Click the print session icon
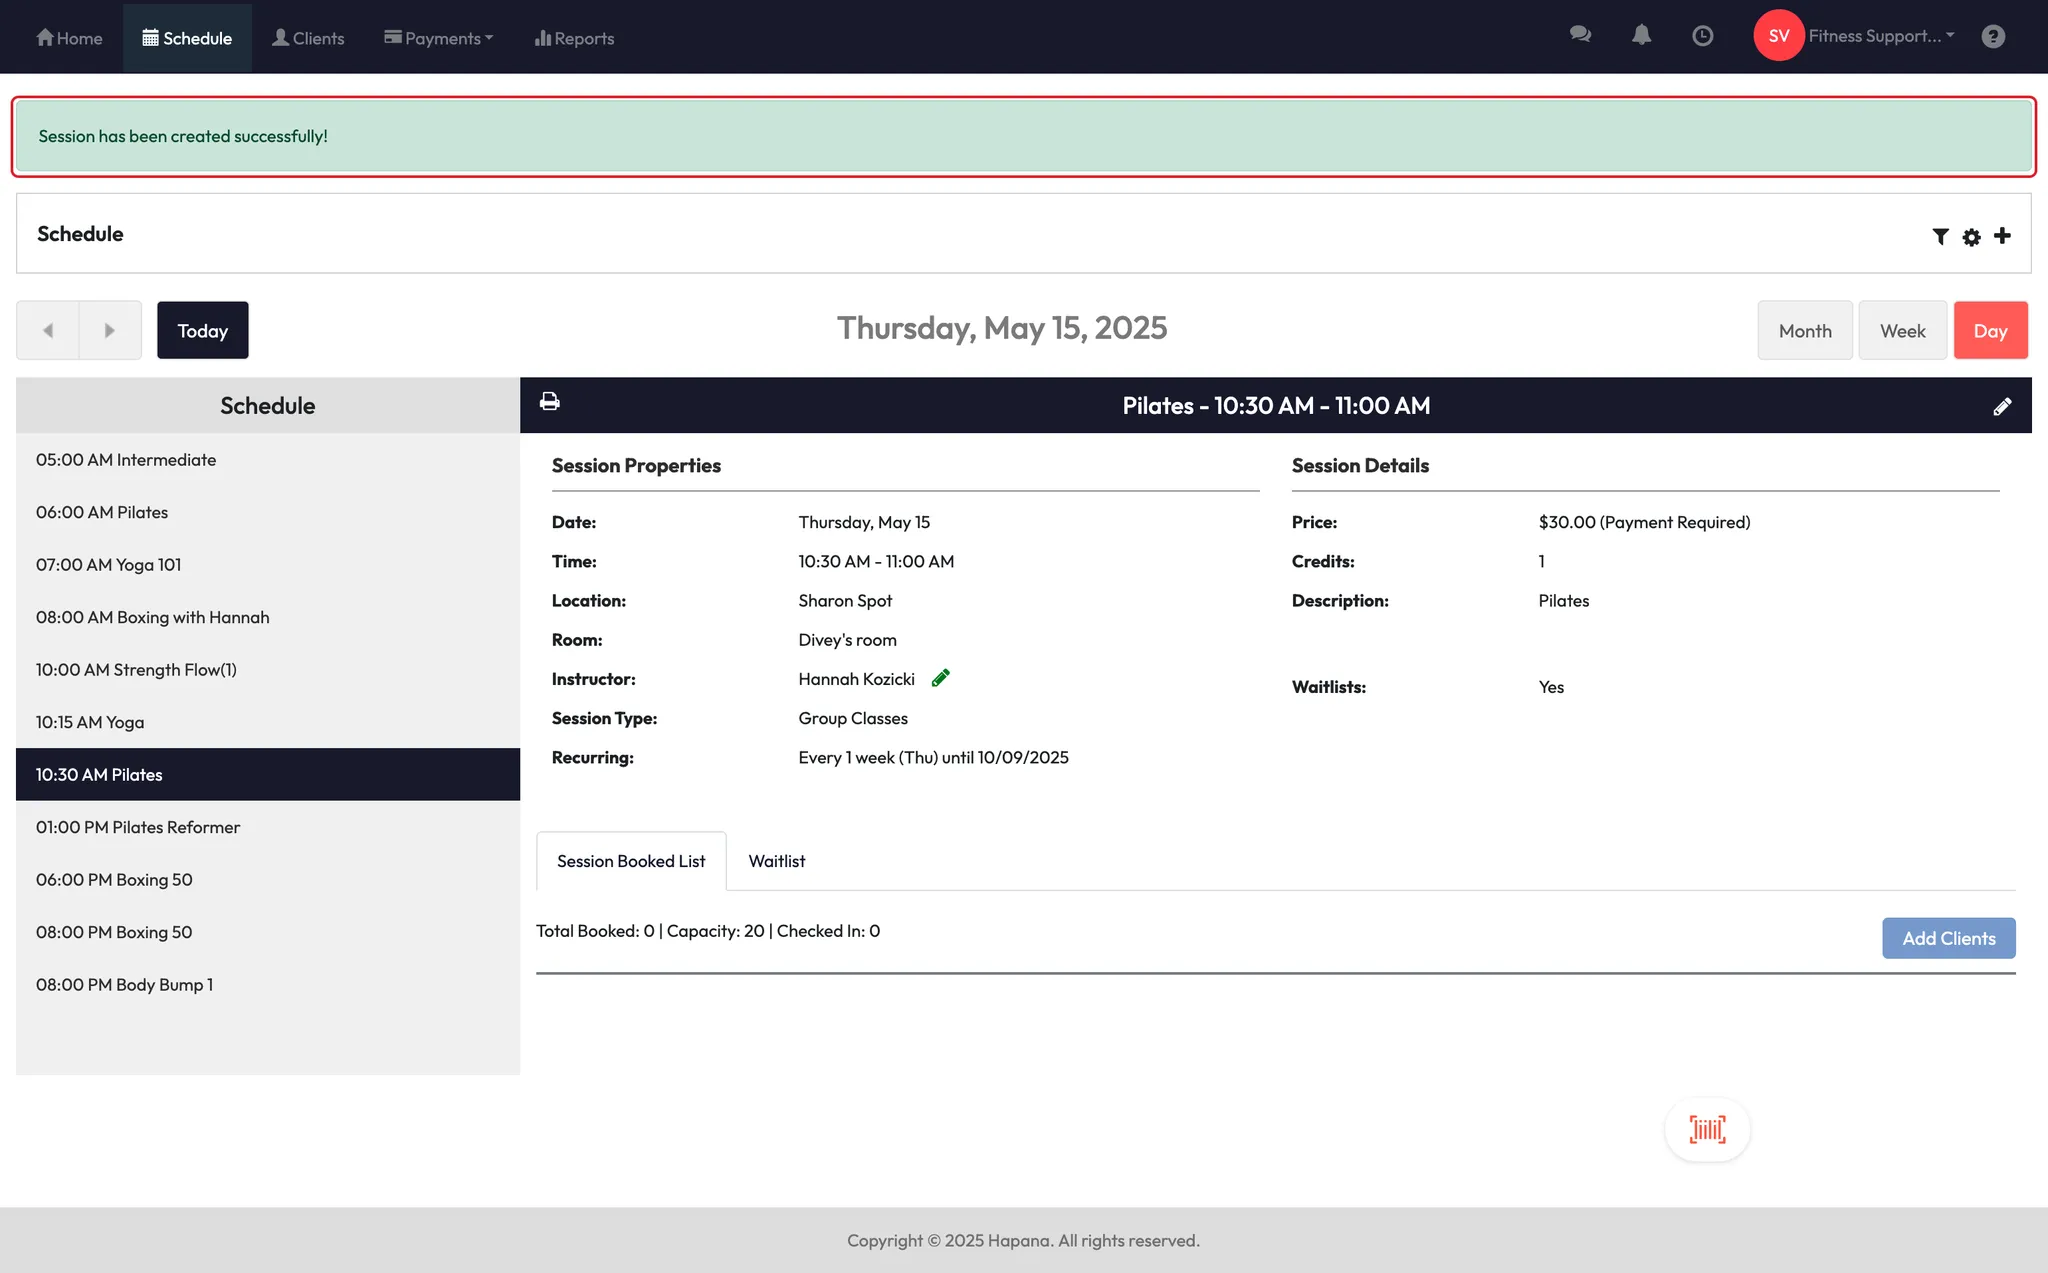The image size is (2048, 1273). [x=549, y=402]
